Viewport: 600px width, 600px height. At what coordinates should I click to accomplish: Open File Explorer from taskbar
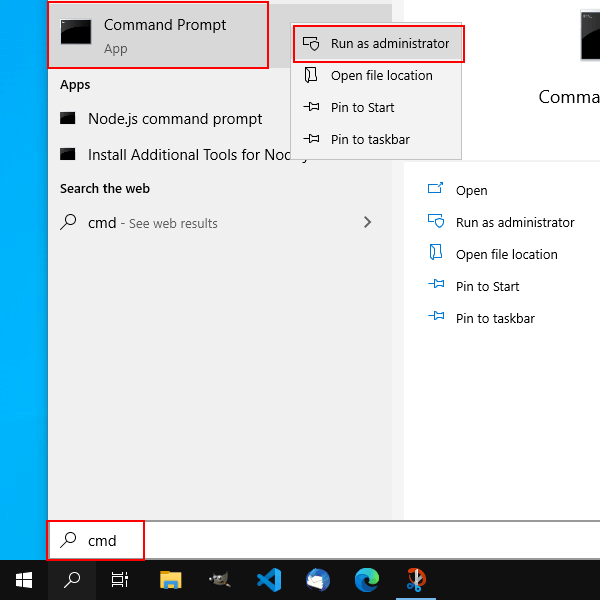pos(170,580)
